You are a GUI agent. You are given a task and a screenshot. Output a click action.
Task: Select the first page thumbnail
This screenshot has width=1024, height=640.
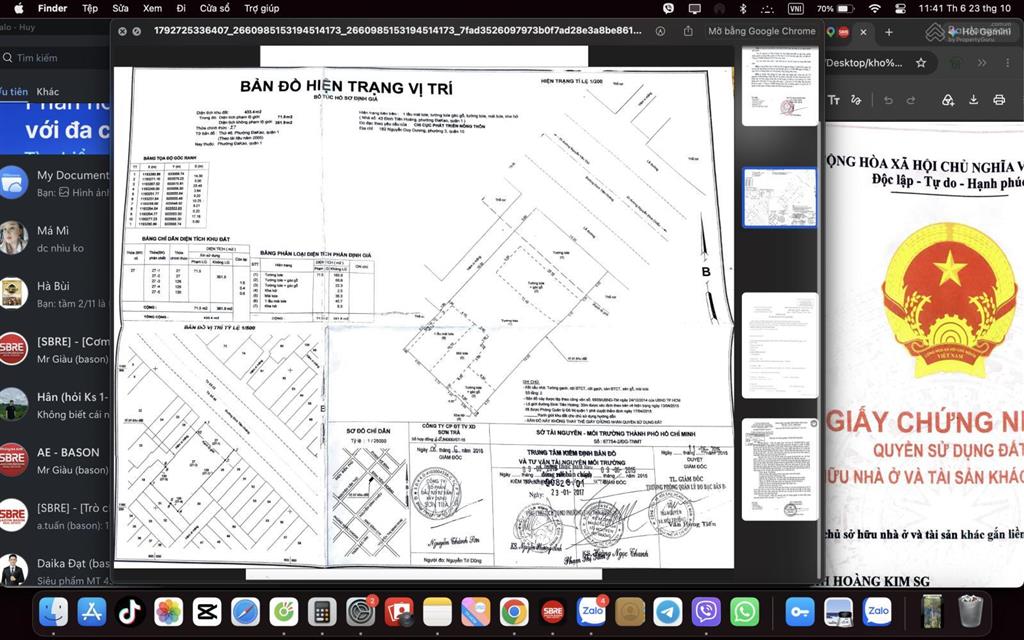[780, 86]
